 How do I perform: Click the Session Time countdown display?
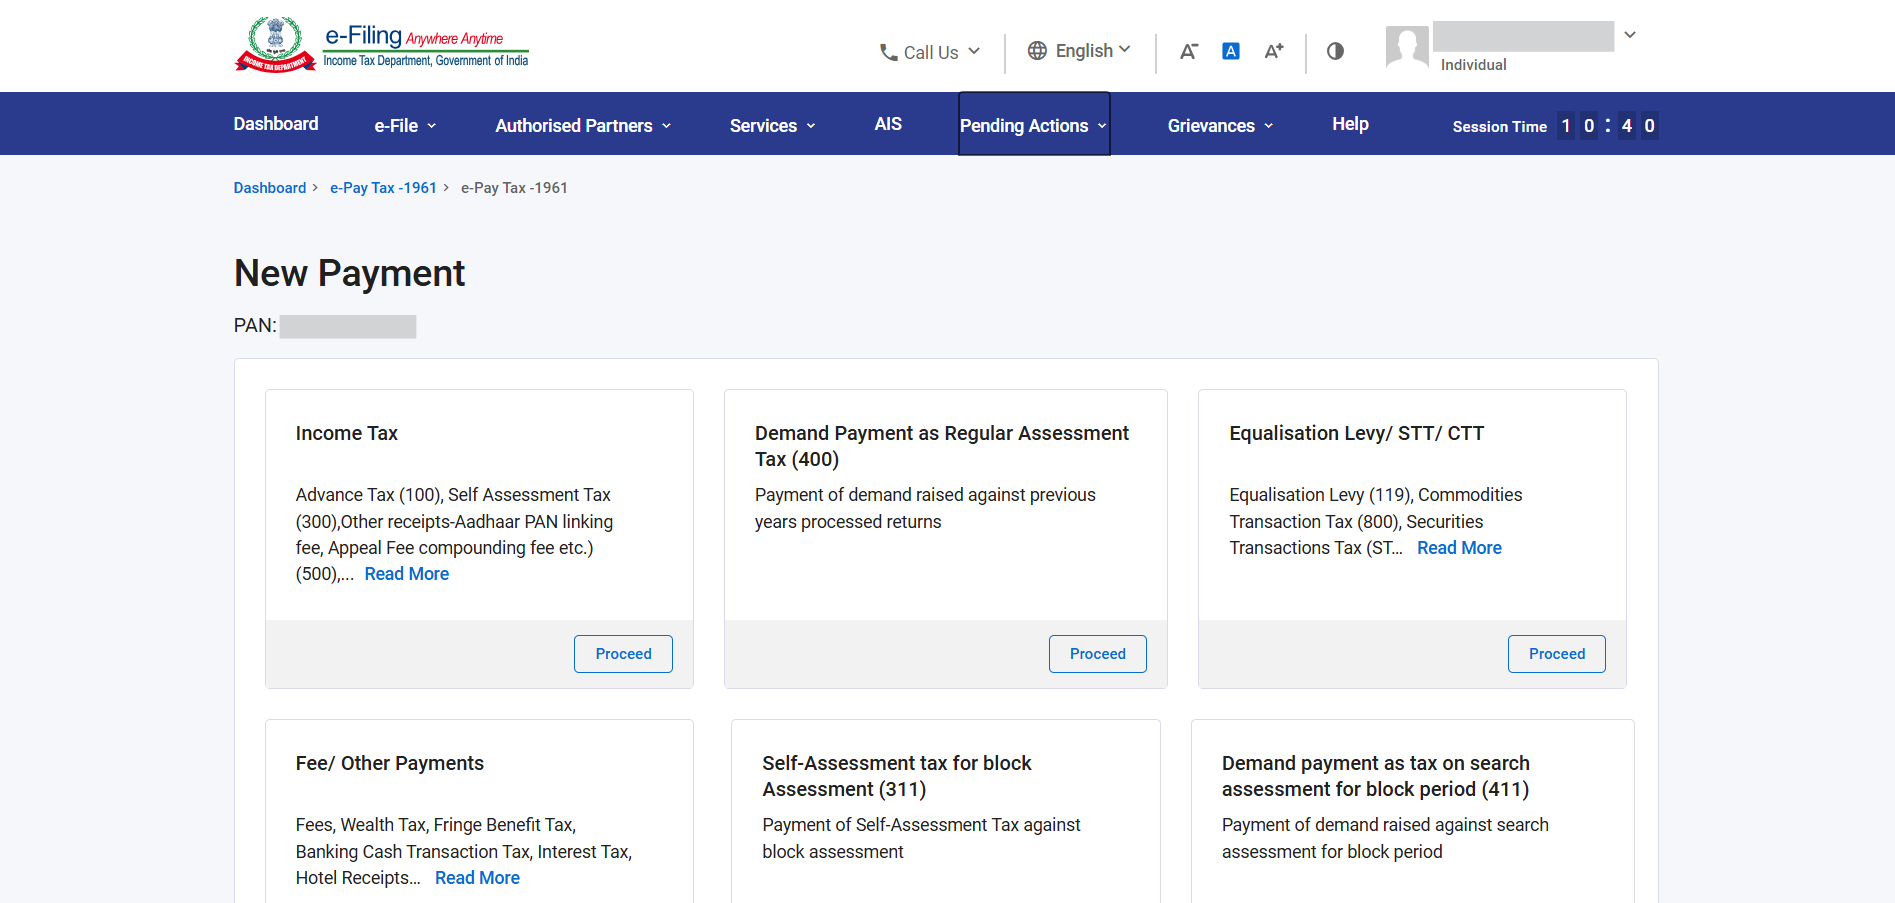point(1555,126)
